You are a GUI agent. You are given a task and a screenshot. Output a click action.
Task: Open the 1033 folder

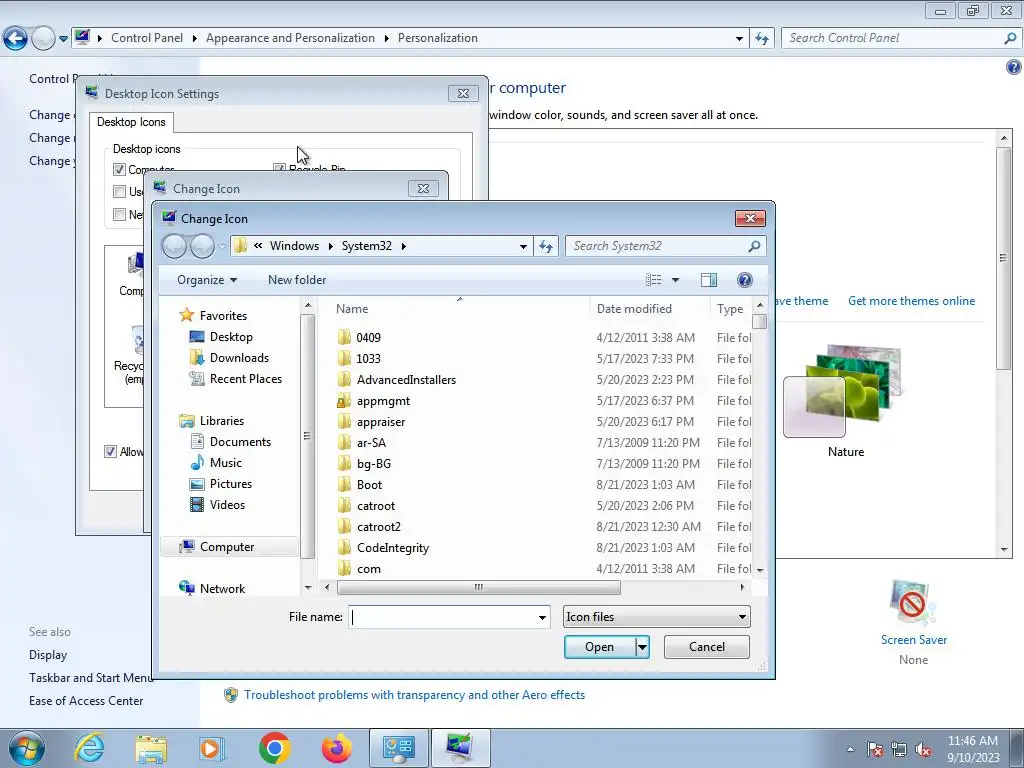click(368, 359)
